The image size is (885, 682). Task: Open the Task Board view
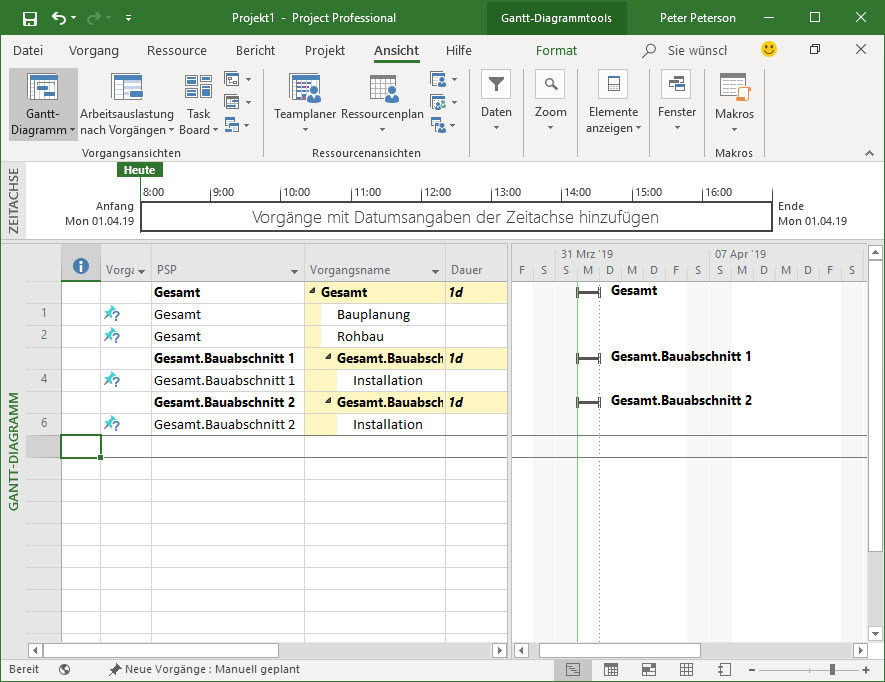[x=199, y=105]
